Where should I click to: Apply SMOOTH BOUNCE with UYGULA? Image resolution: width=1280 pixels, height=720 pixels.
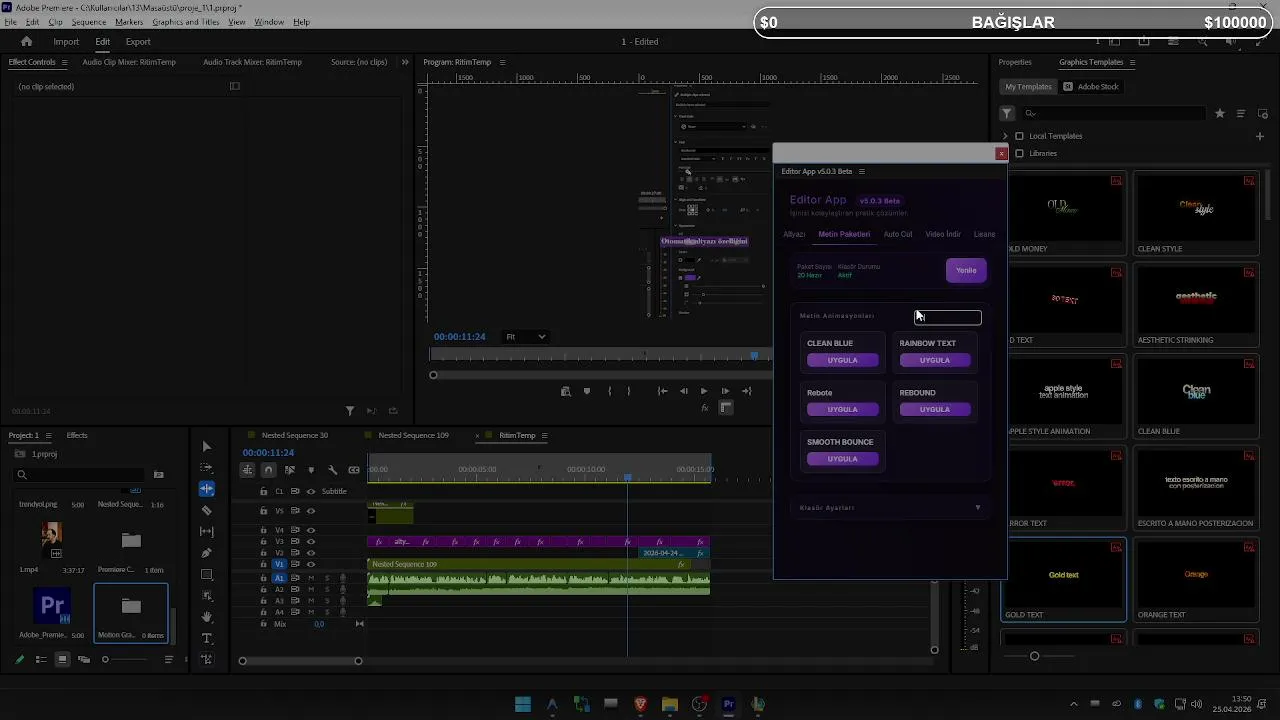pos(843,459)
